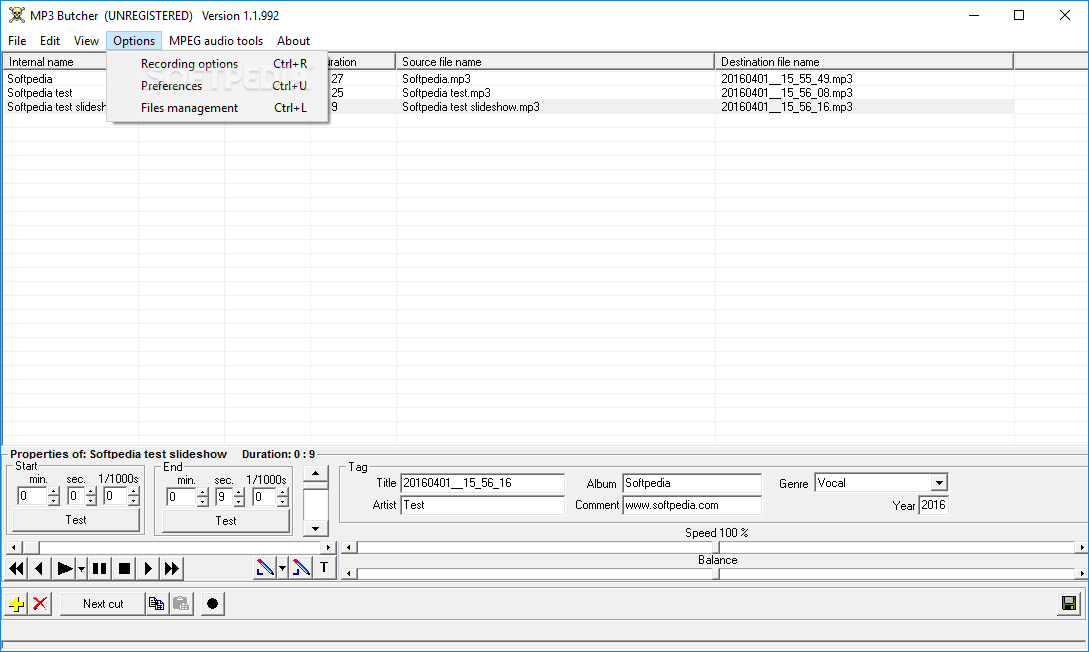The image size is (1089, 652).
Task: Click the Speed slider thumb
Action: click(x=716, y=547)
